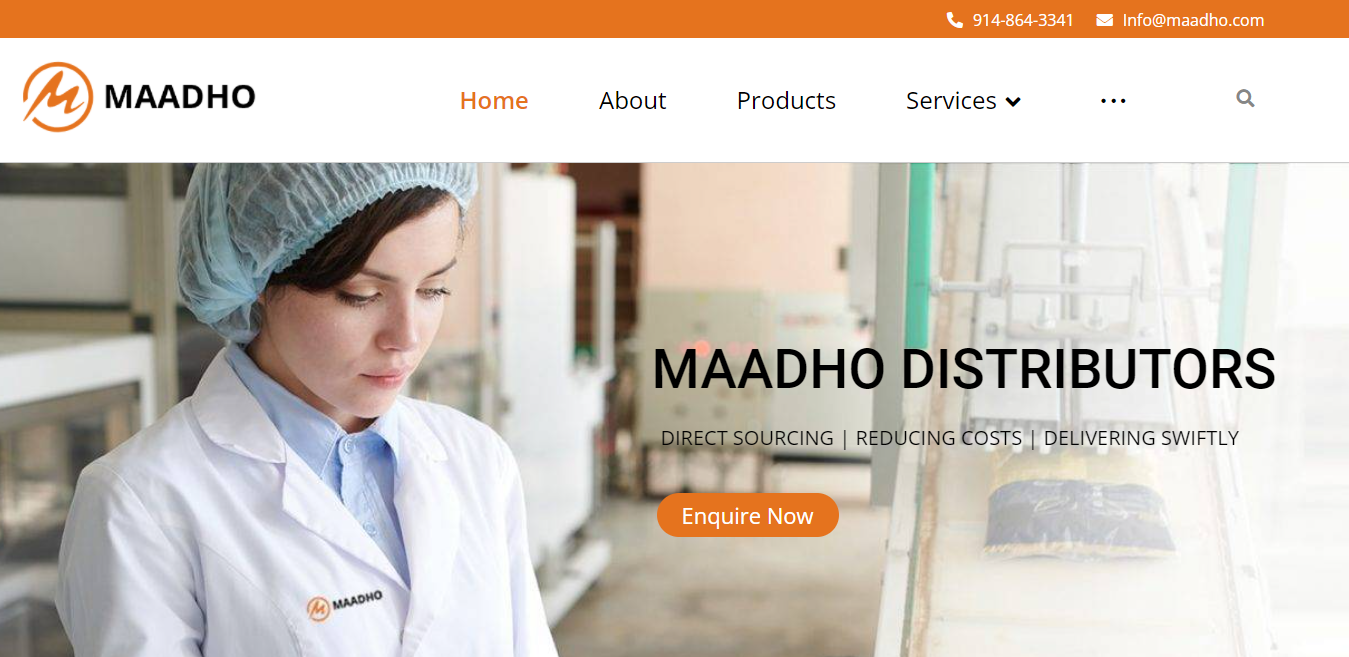Open the Services menu label

[951, 100]
